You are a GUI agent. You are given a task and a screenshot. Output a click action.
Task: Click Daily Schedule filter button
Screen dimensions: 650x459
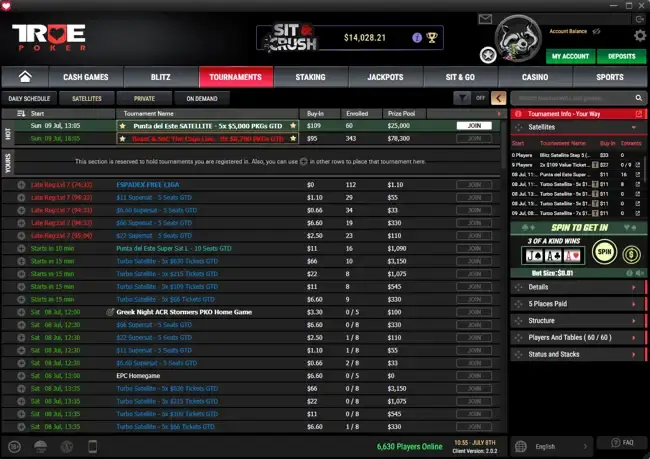coord(29,99)
